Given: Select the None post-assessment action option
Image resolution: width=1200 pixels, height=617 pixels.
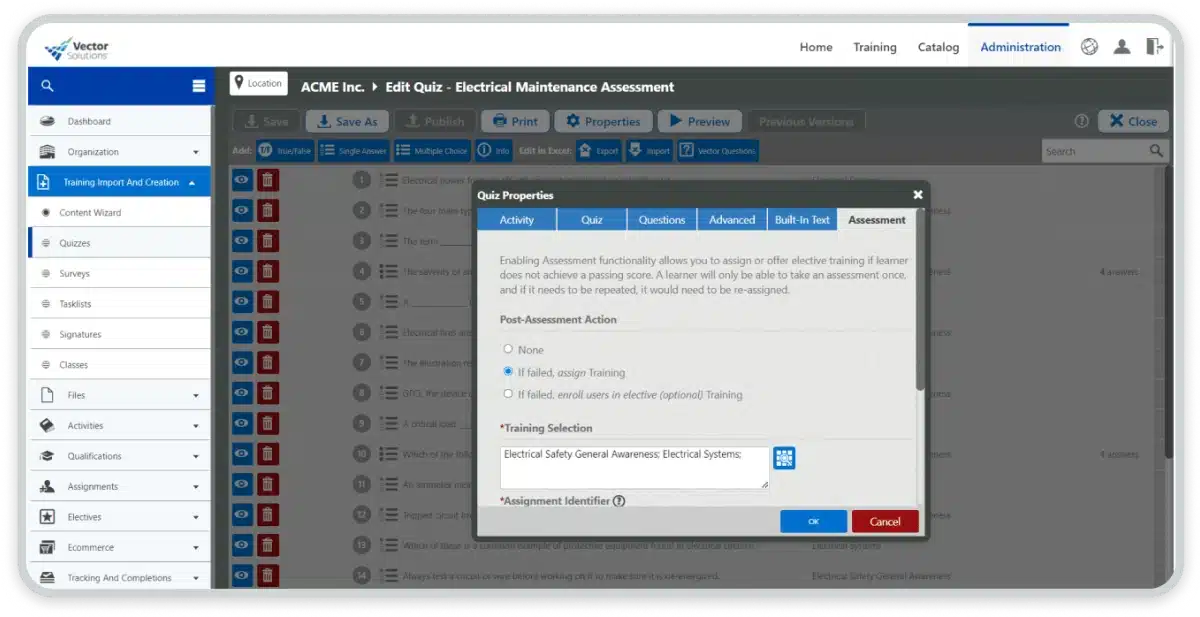Looking at the screenshot, I should (508, 349).
